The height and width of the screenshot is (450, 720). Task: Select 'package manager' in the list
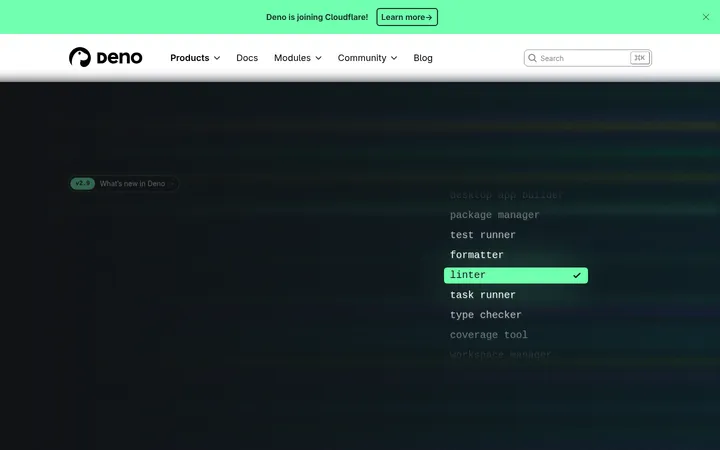(x=495, y=215)
